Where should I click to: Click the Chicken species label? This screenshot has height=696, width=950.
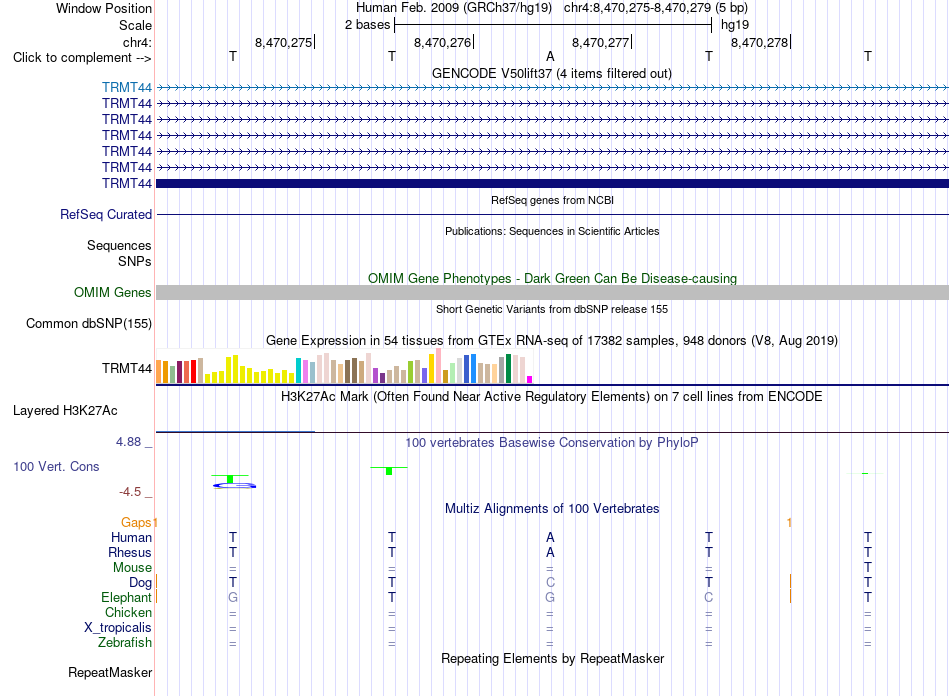coord(128,612)
